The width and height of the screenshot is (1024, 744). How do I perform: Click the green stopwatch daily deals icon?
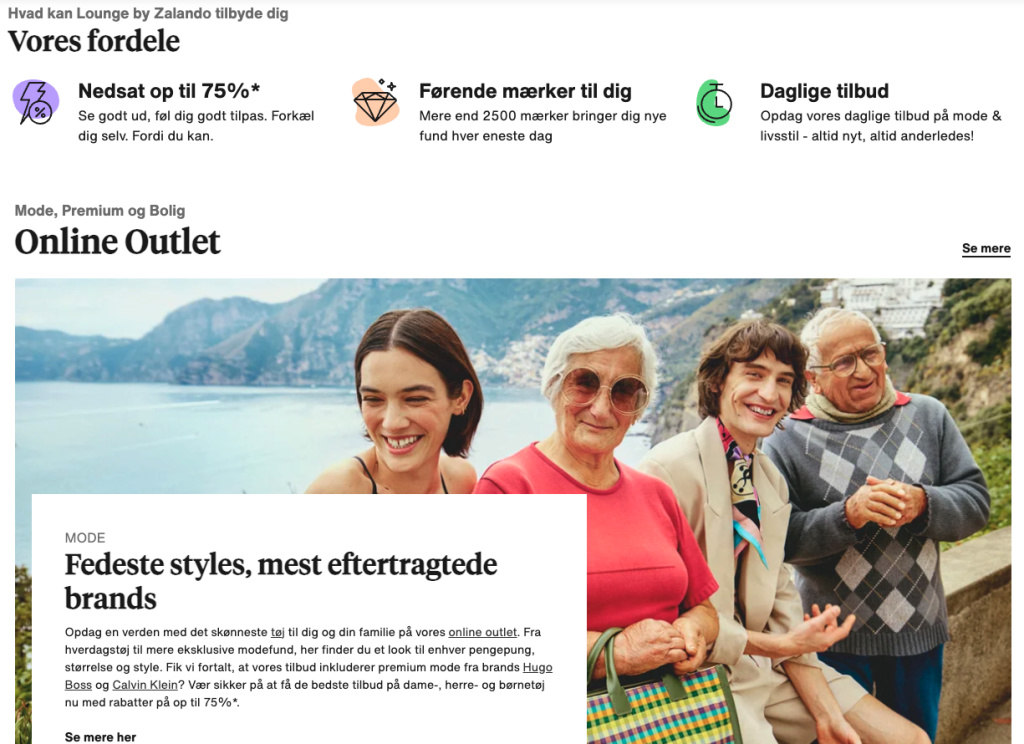click(x=714, y=102)
